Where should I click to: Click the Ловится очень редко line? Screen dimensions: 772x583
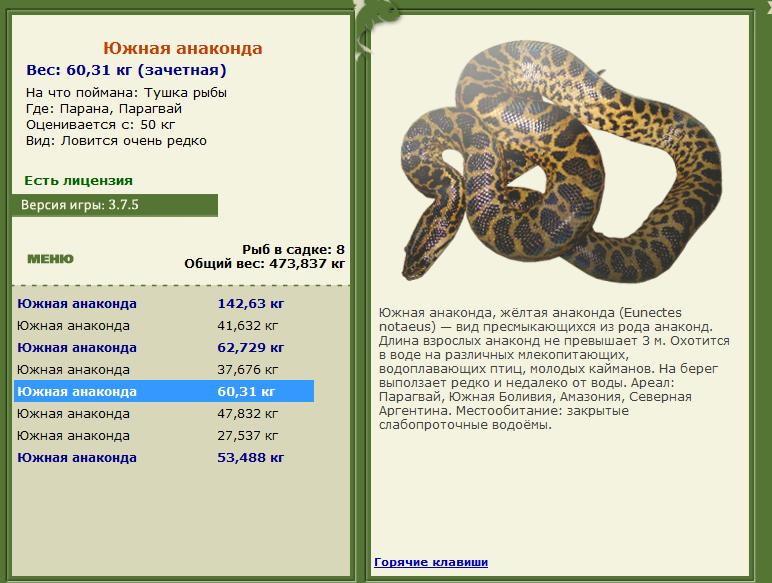pos(116,141)
